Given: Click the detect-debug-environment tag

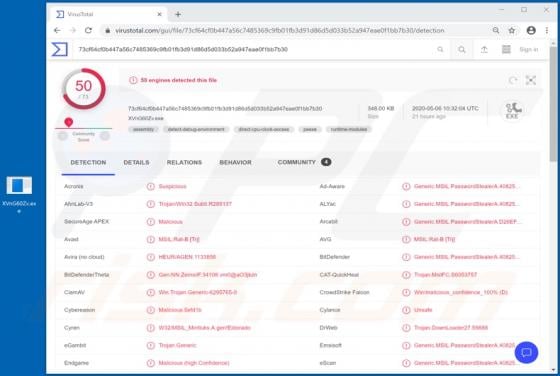Looking at the screenshot, I should pyautogui.click(x=196, y=129).
